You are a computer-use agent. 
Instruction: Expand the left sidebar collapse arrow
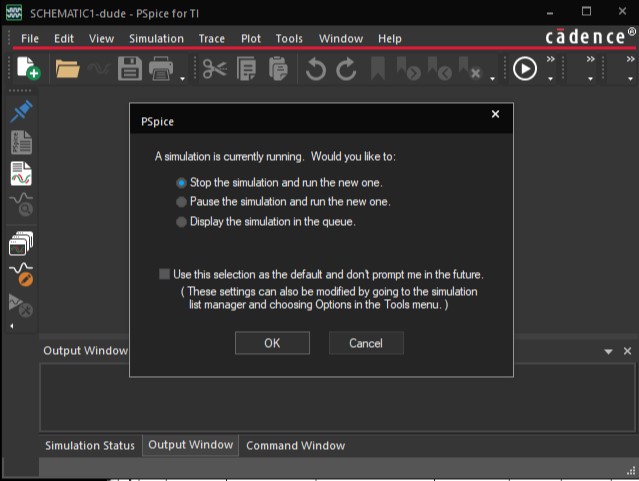pos(12,326)
